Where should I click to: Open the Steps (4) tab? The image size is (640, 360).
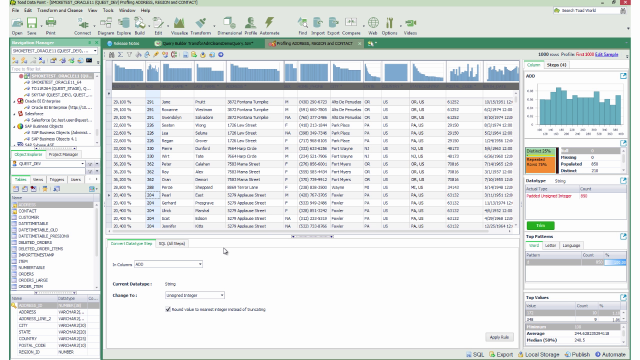coord(556,65)
